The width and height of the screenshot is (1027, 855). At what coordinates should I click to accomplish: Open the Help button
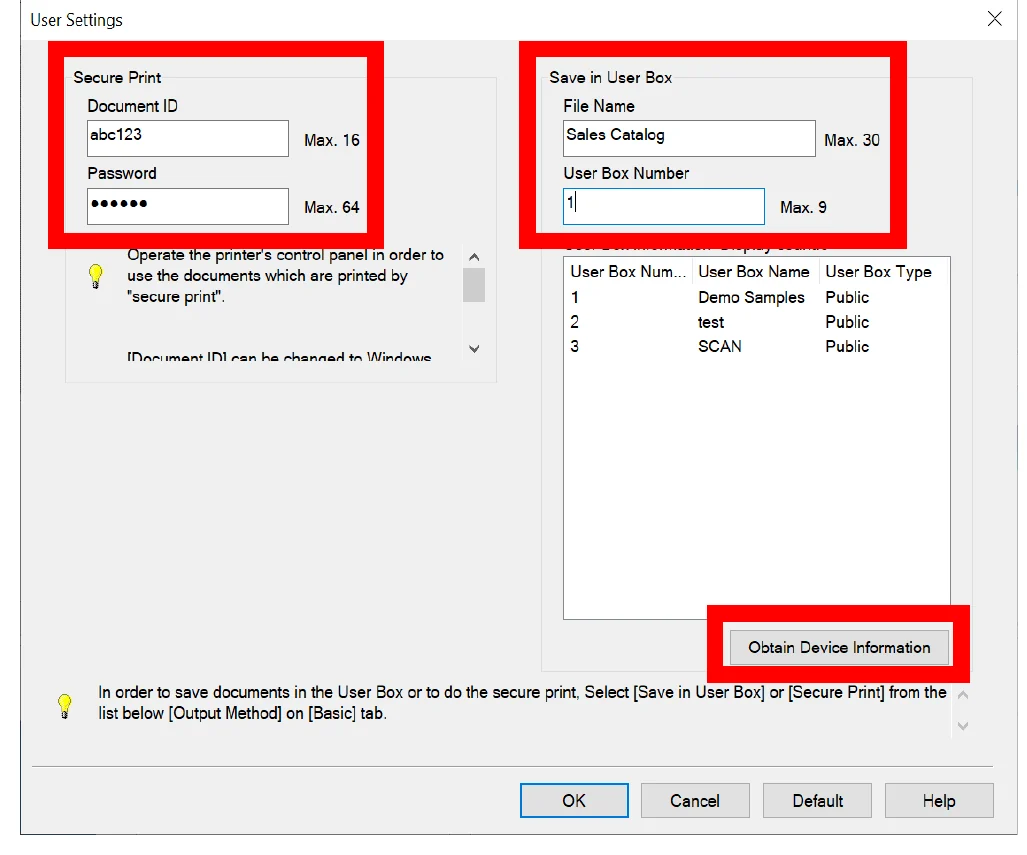tap(939, 801)
